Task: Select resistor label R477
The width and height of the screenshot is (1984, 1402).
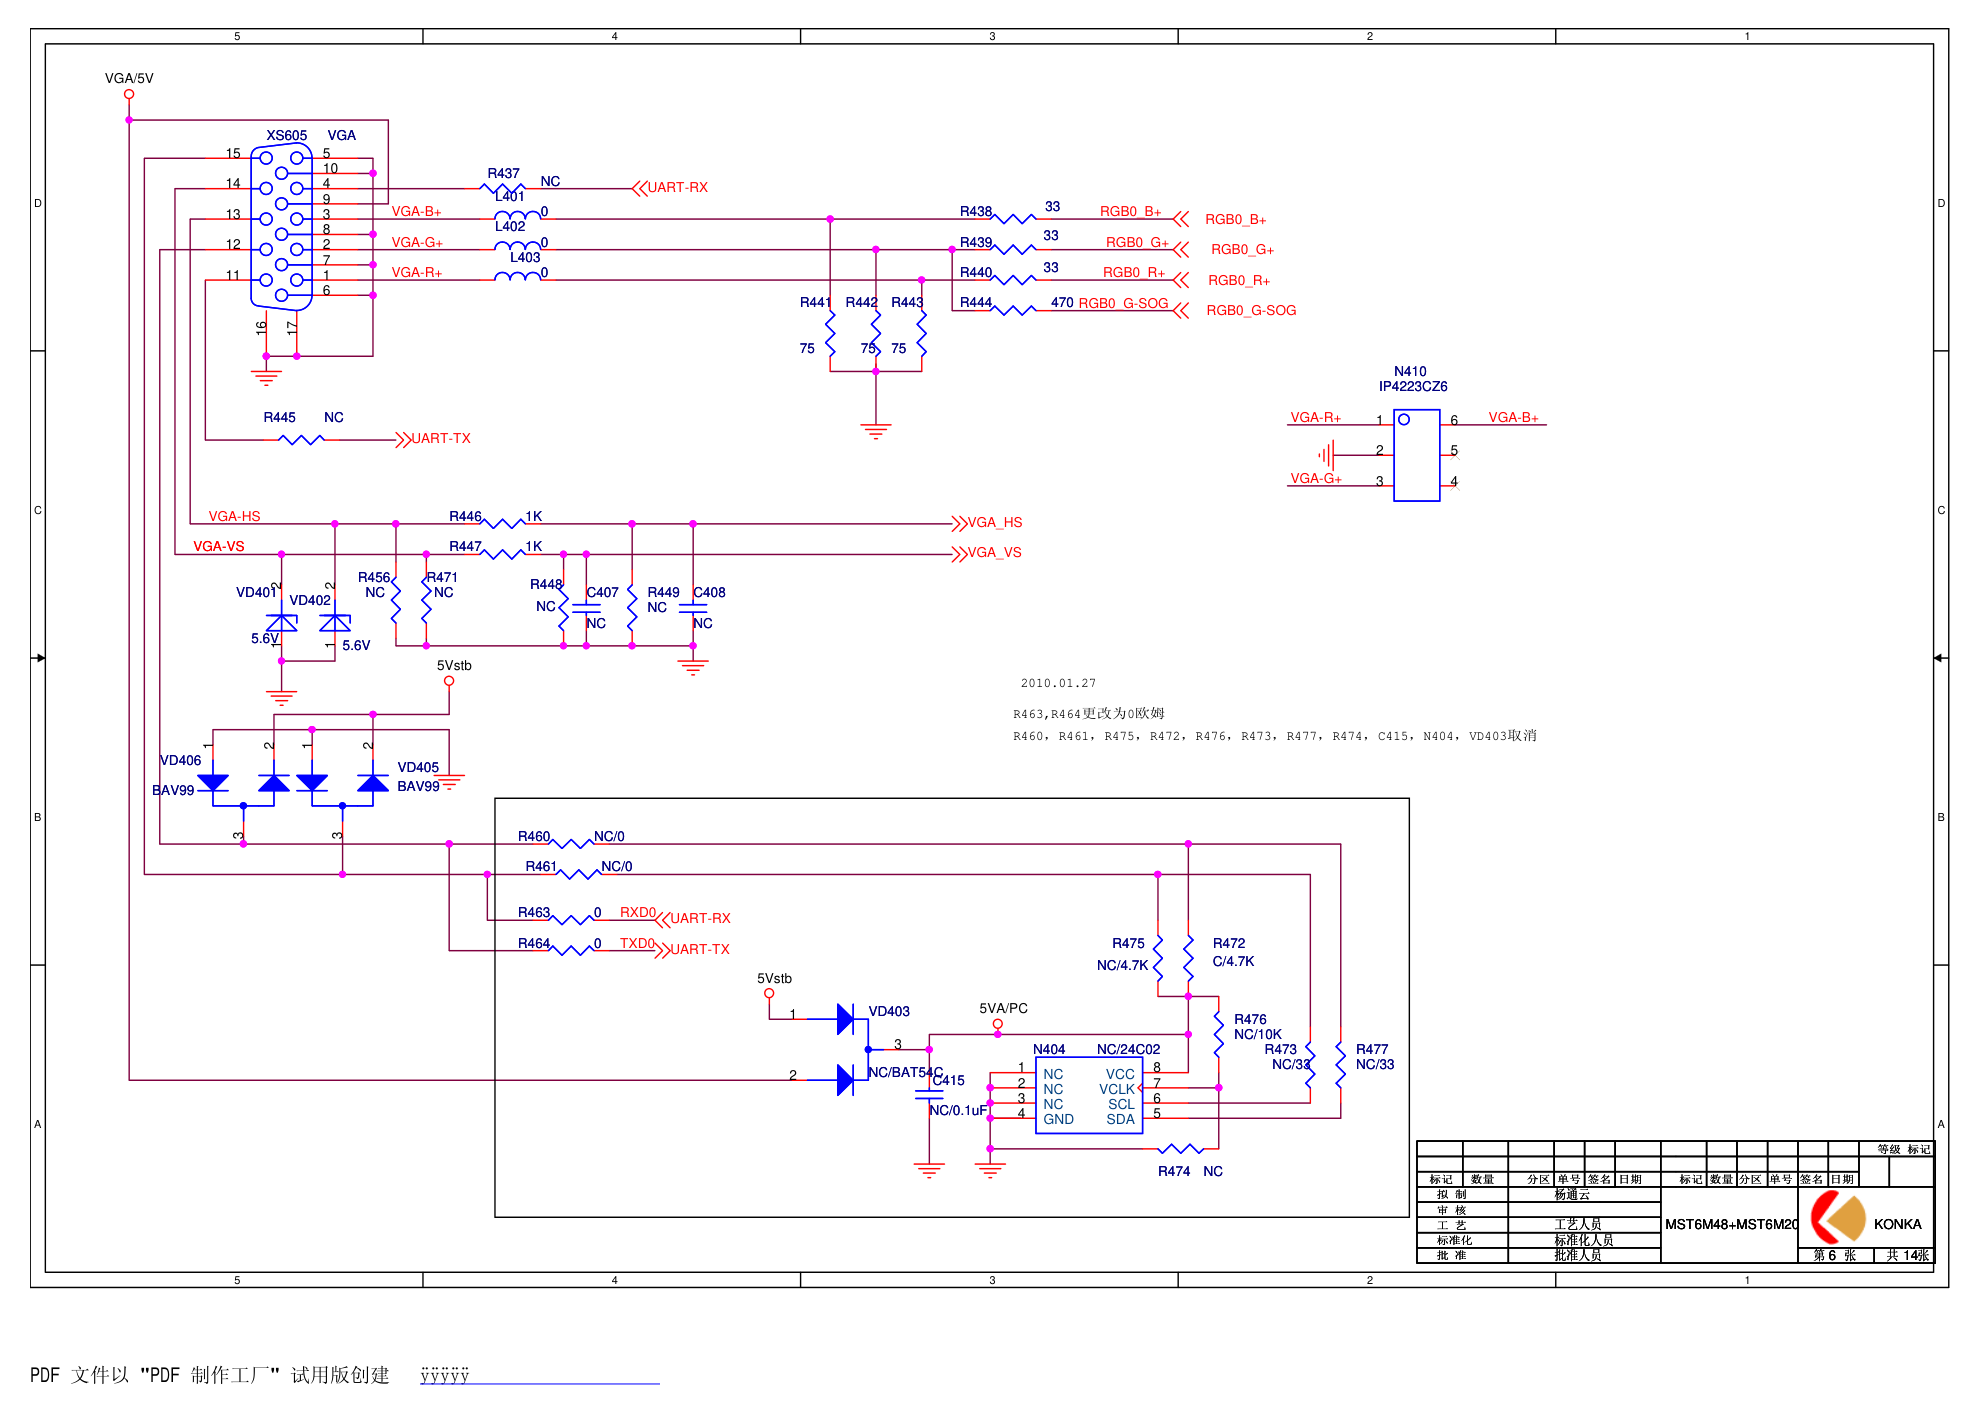Action: (x=1372, y=1049)
